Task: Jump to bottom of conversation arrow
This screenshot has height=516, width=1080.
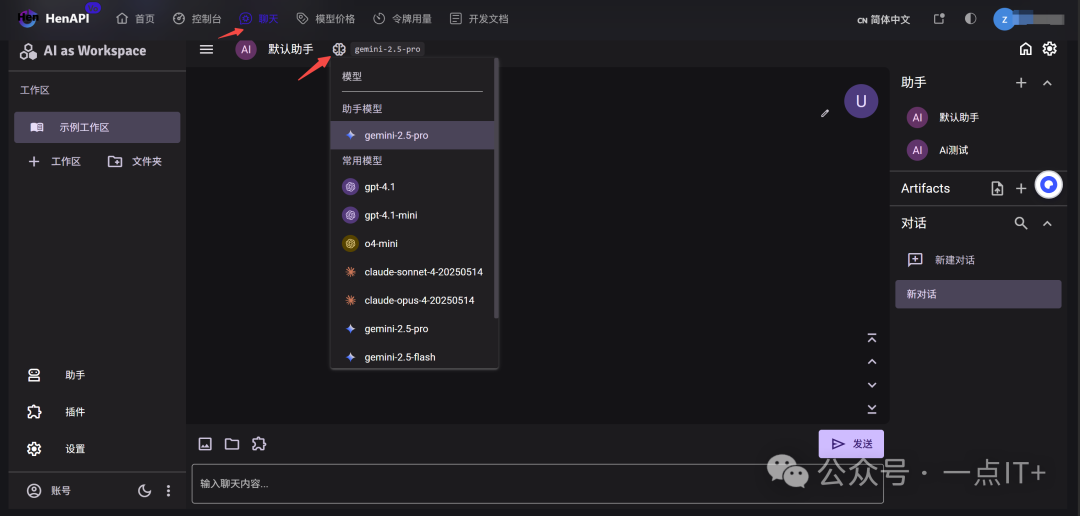Action: click(872, 409)
